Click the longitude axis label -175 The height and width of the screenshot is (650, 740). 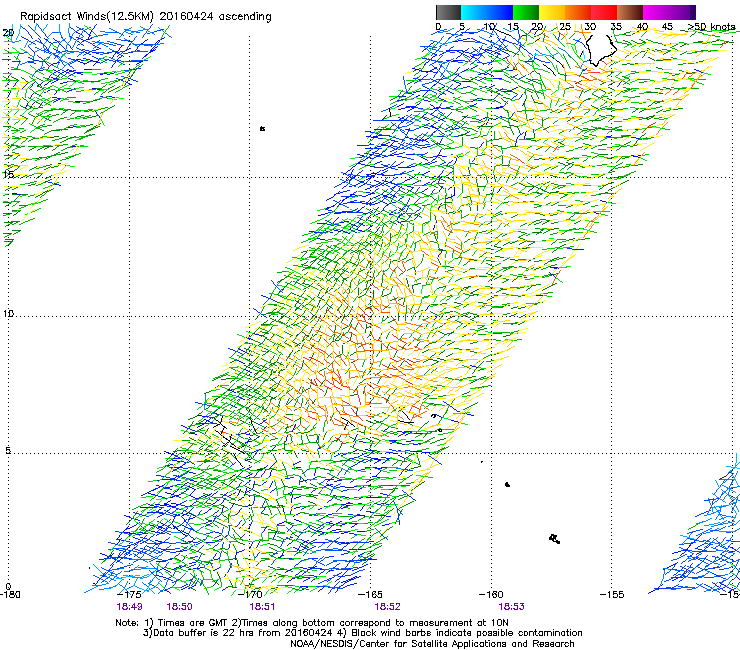[129, 595]
